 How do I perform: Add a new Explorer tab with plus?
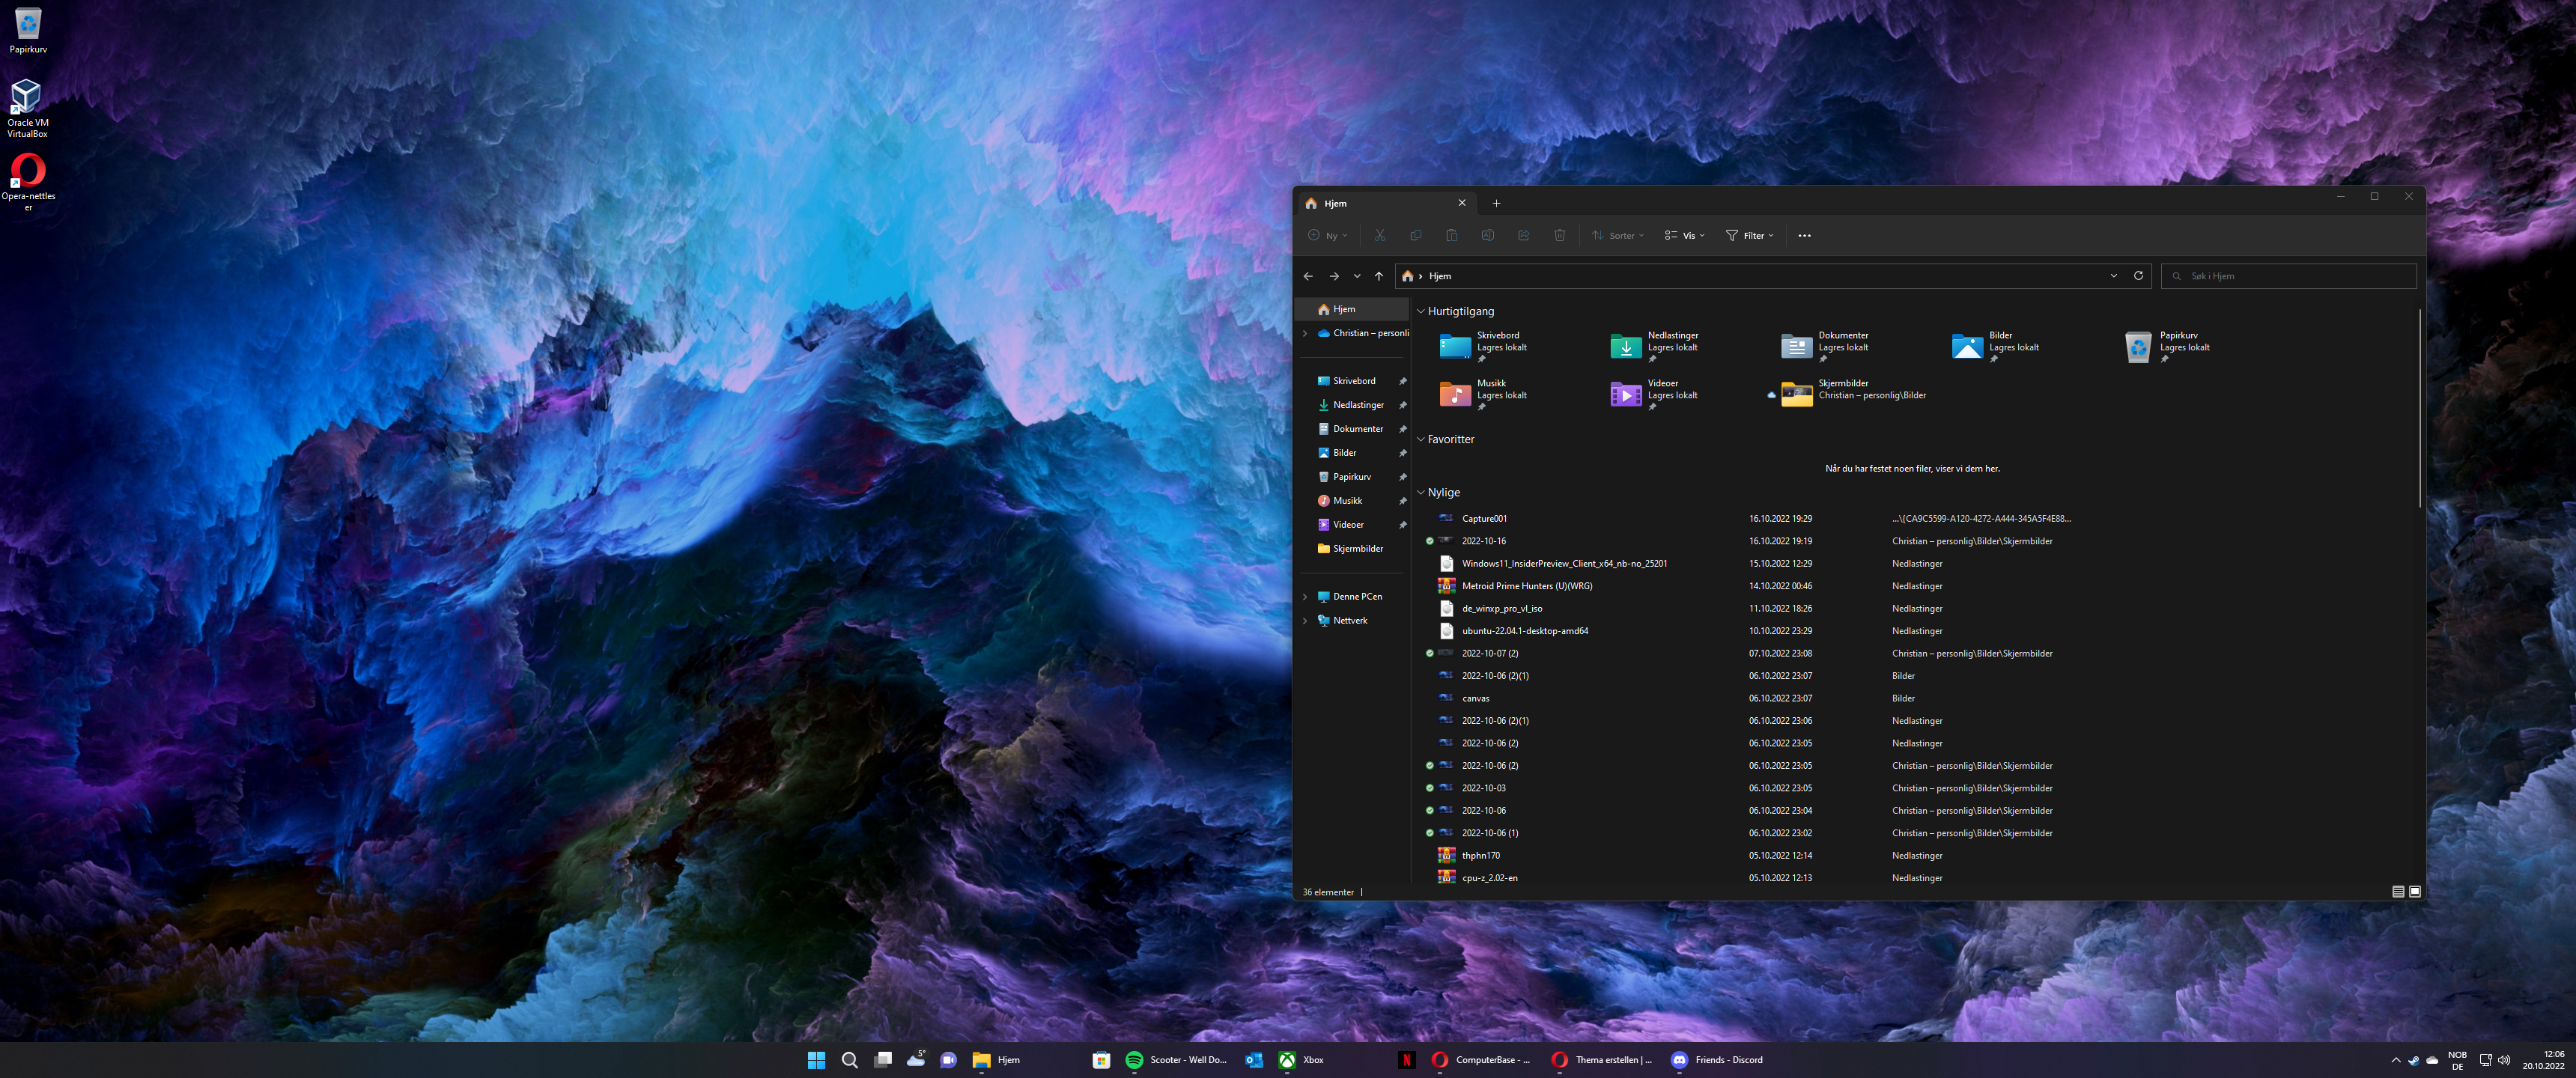(1497, 203)
